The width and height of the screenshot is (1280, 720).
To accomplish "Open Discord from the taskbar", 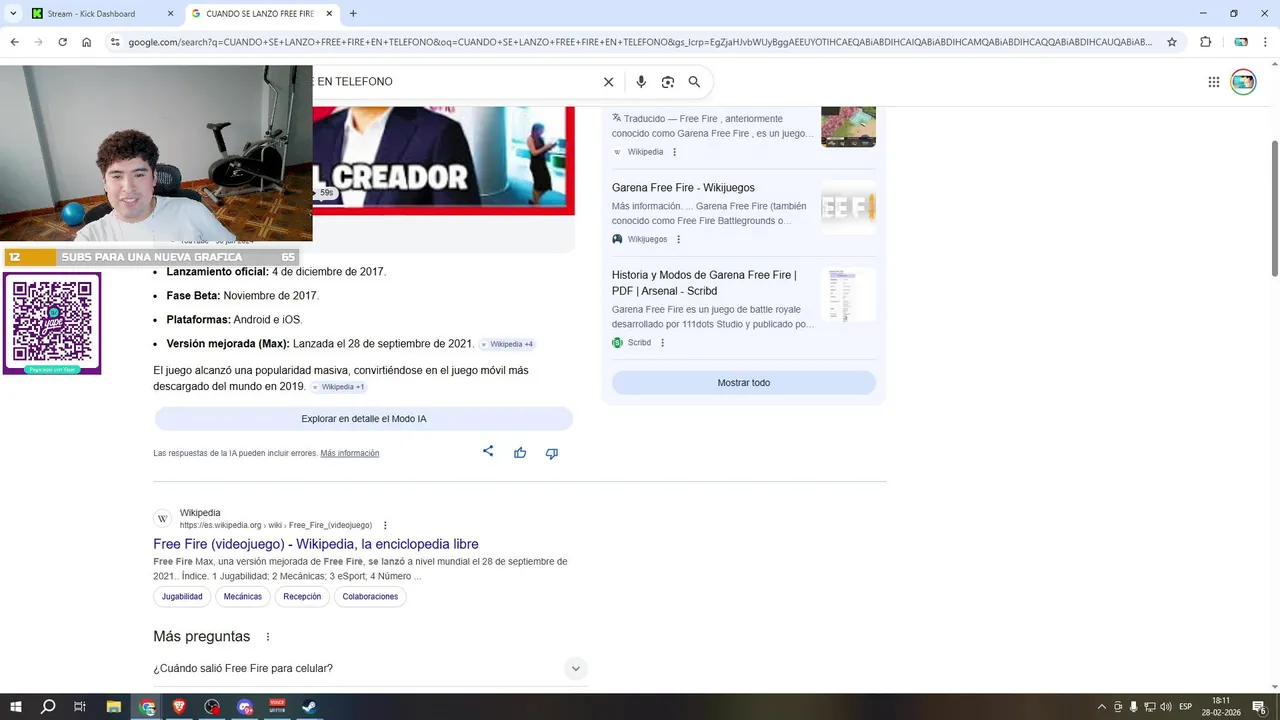I will (245, 707).
